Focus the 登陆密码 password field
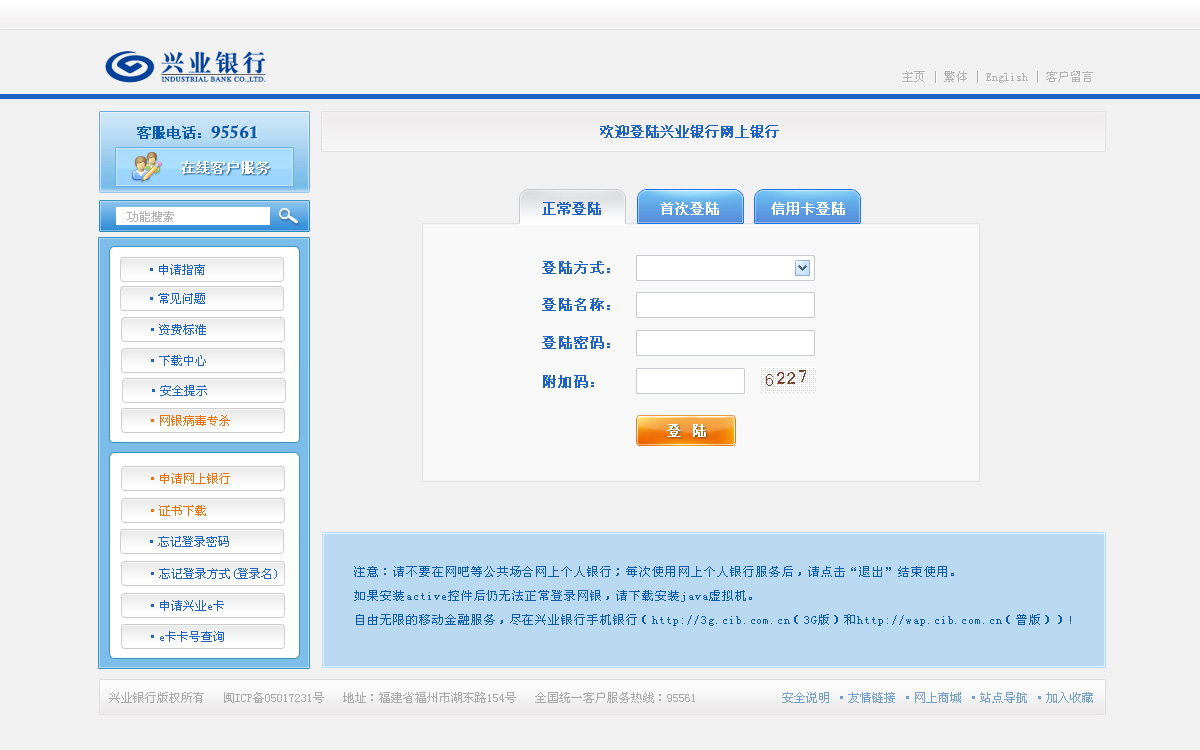This screenshot has width=1200, height=750. (725, 343)
